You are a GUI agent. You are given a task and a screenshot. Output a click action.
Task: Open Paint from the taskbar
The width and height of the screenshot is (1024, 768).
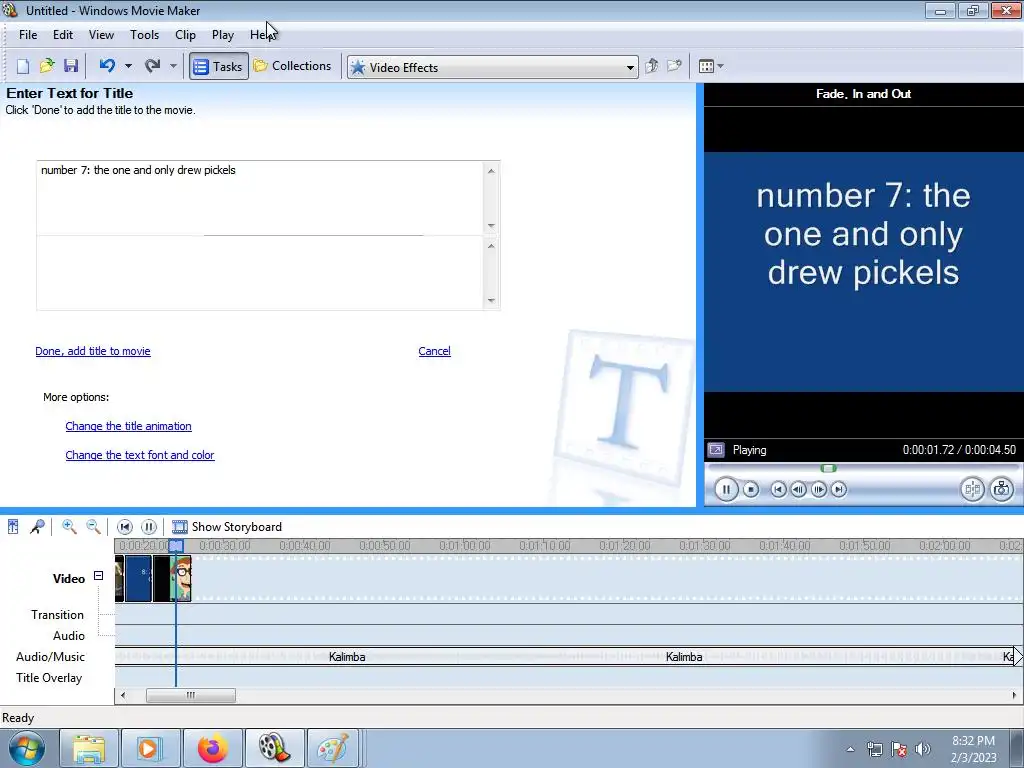tap(332, 748)
